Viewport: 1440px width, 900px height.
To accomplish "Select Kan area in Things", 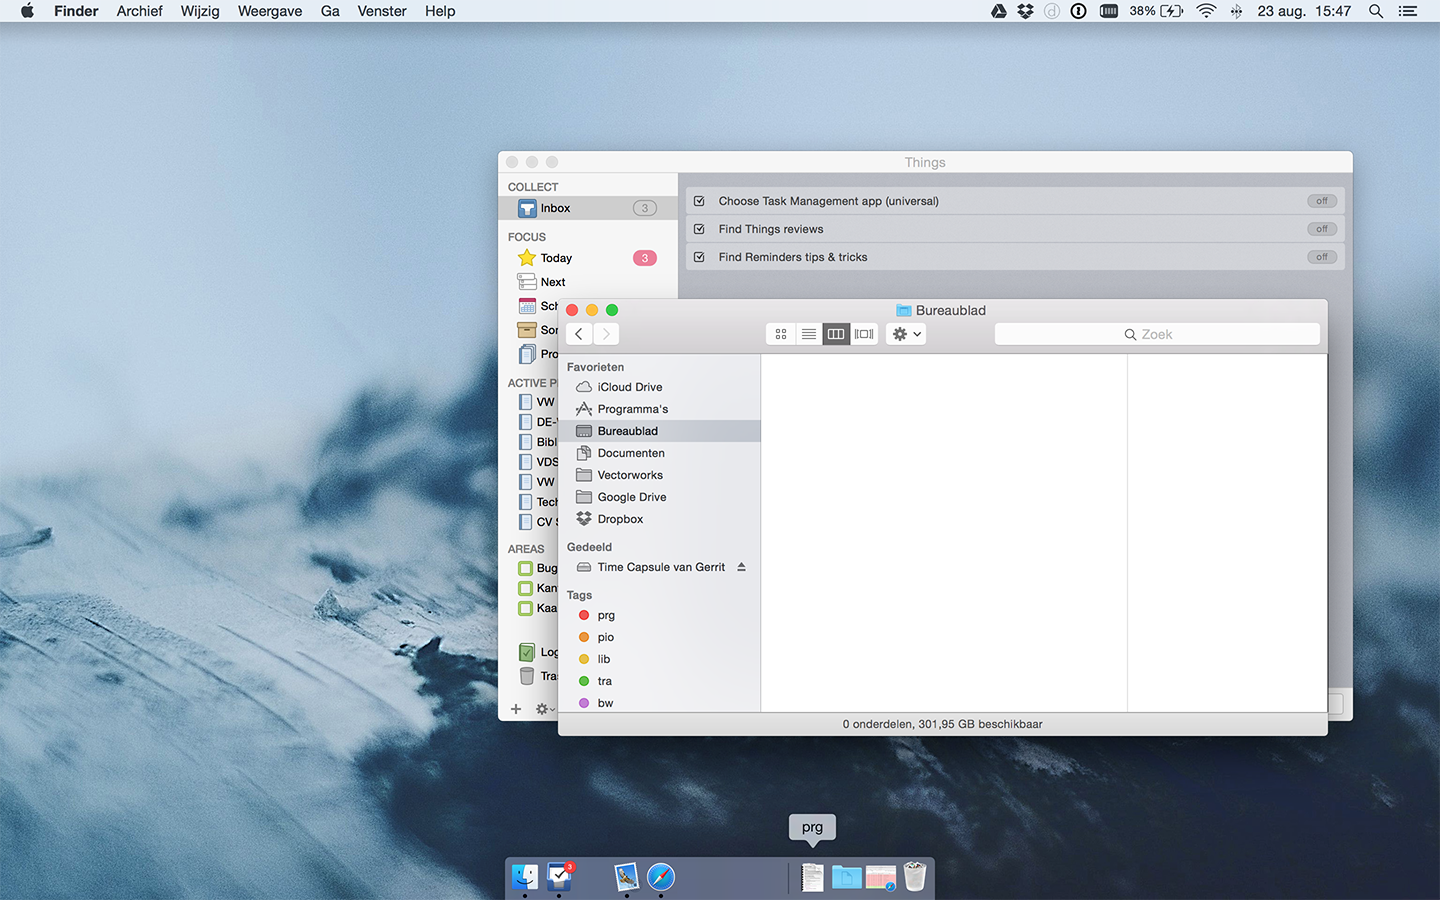I will 537,588.
